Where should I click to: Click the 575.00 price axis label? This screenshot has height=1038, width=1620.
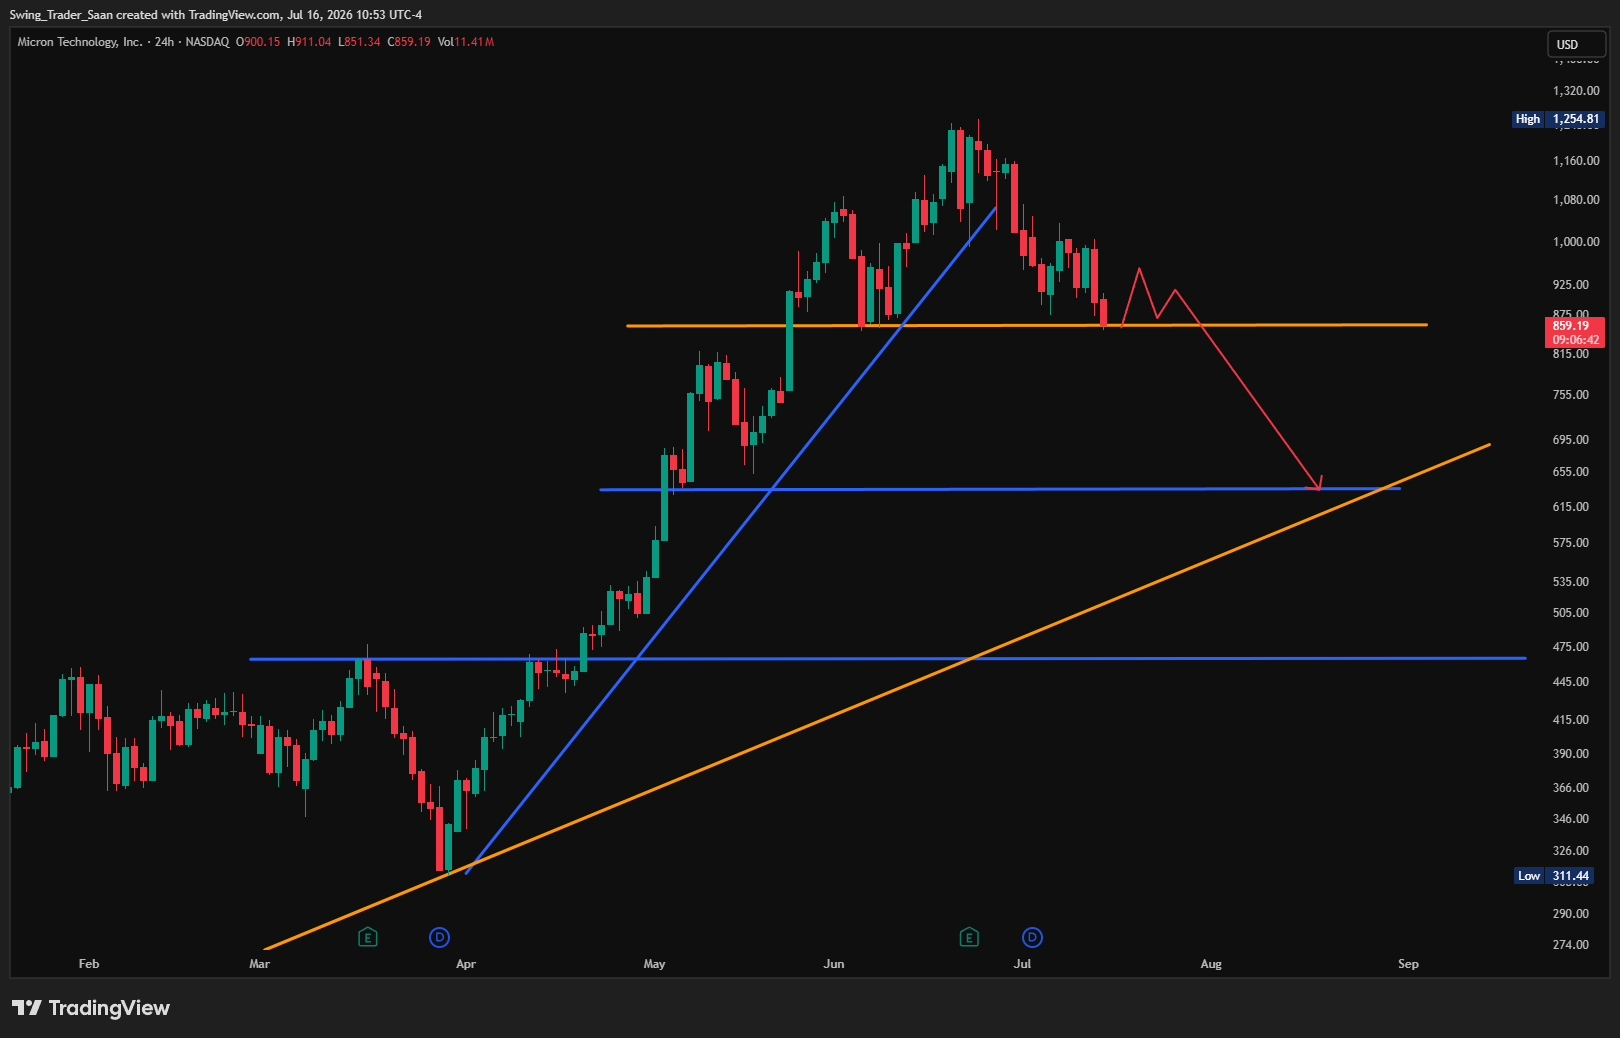pyautogui.click(x=1571, y=543)
